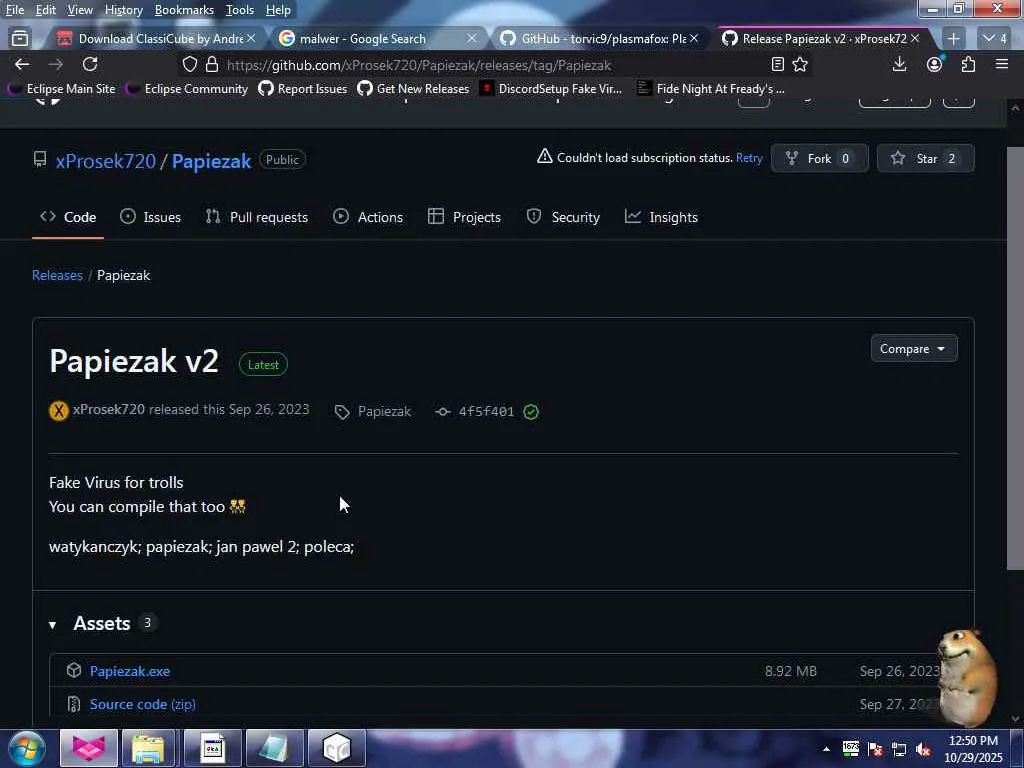1024x768 pixels.
Task: Bookmark this page with the star icon
Action: coord(800,64)
